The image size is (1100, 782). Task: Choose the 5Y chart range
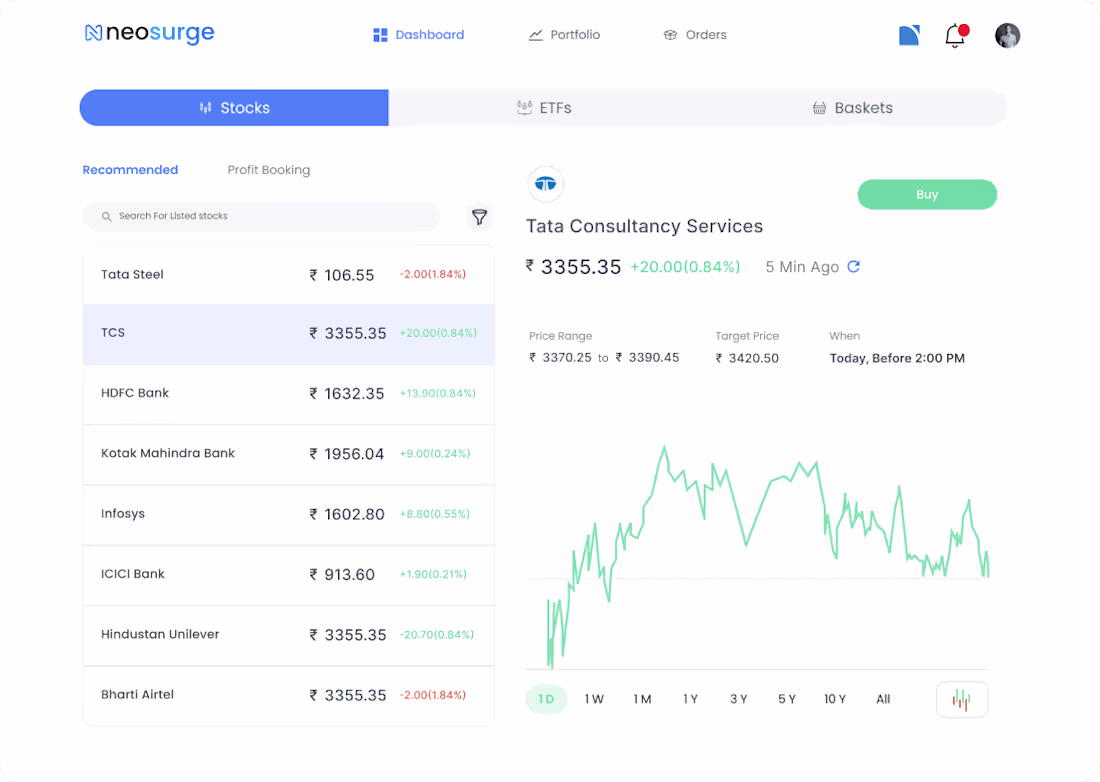786,699
